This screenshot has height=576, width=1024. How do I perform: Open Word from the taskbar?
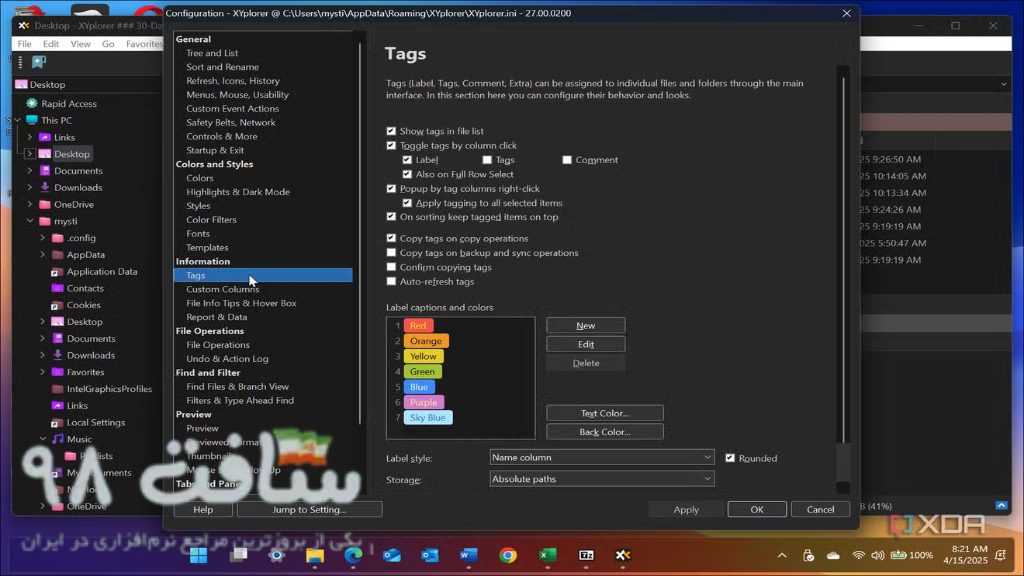(x=469, y=555)
